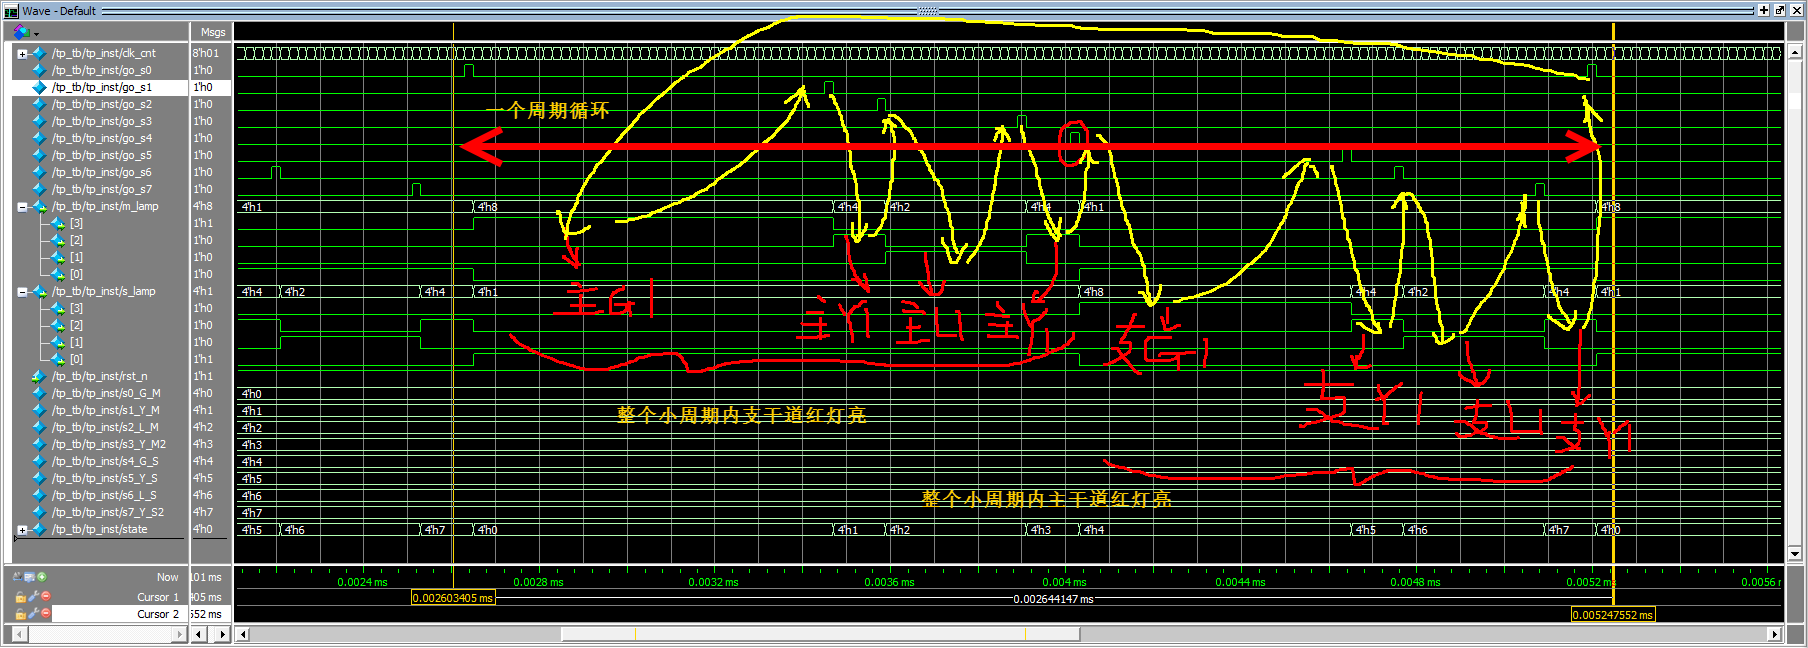Viewport: 1808px width, 648px height.
Task: Select signal /tp_tb/tp_inst/go_s3
Action: [x=102, y=122]
